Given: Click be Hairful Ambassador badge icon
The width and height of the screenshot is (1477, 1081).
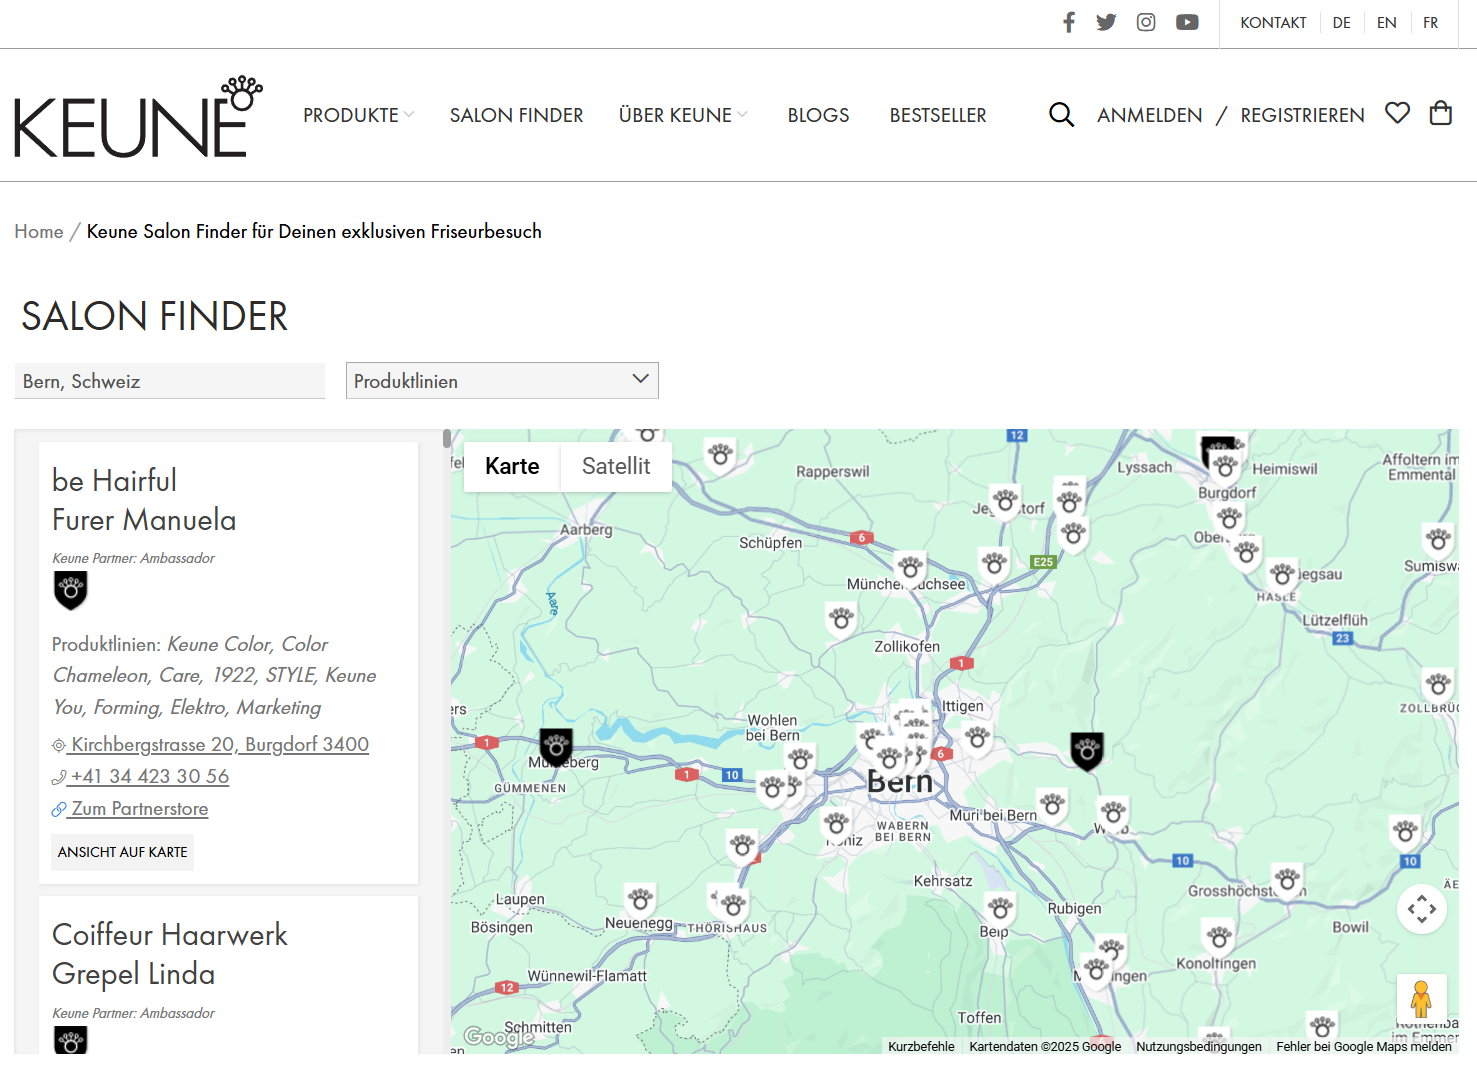Looking at the screenshot, I should pyautogui.click(x=71, y=590).
